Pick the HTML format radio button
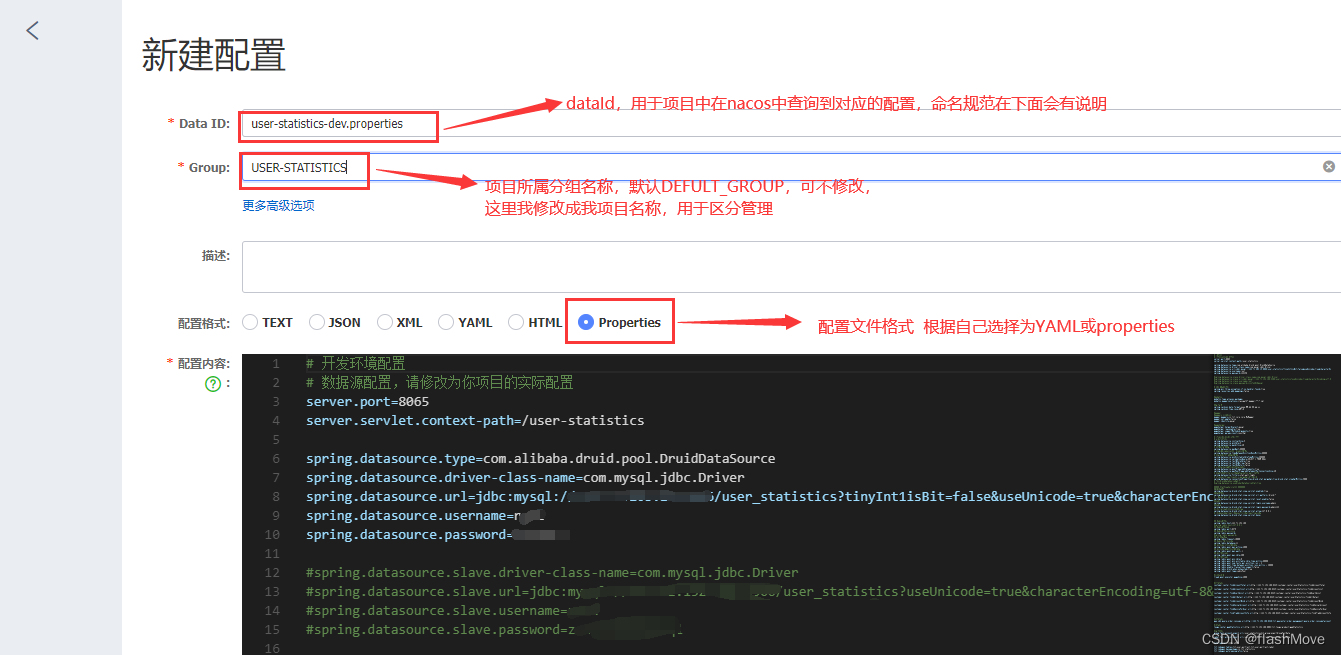Image resolution: width=1341 pixels, height=655 pixels. point(516,322)
